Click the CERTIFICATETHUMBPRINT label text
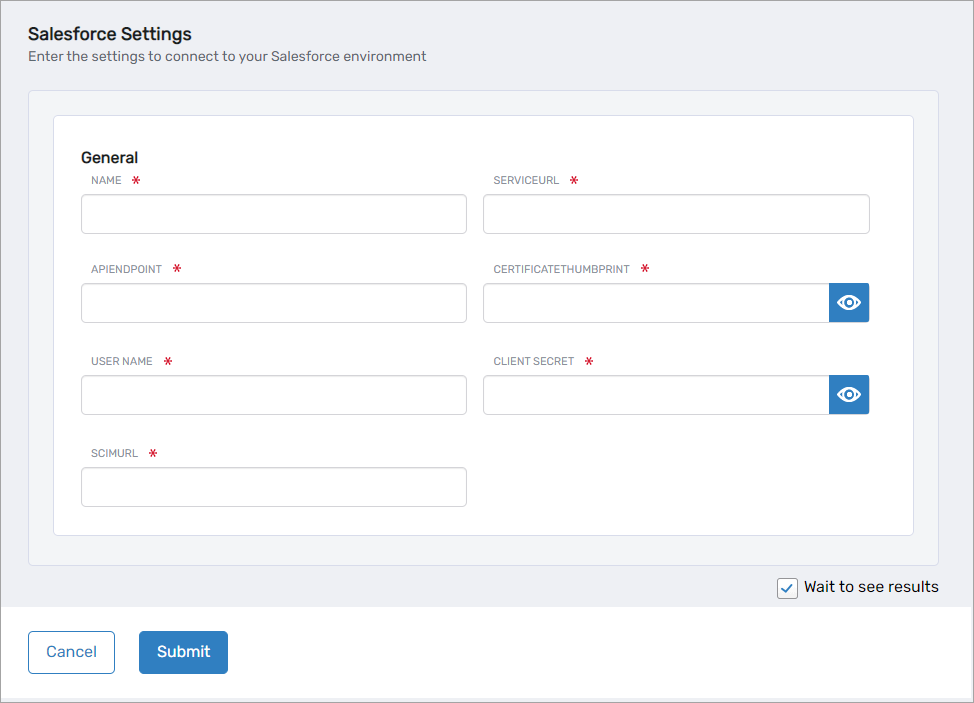 [561, 270]
